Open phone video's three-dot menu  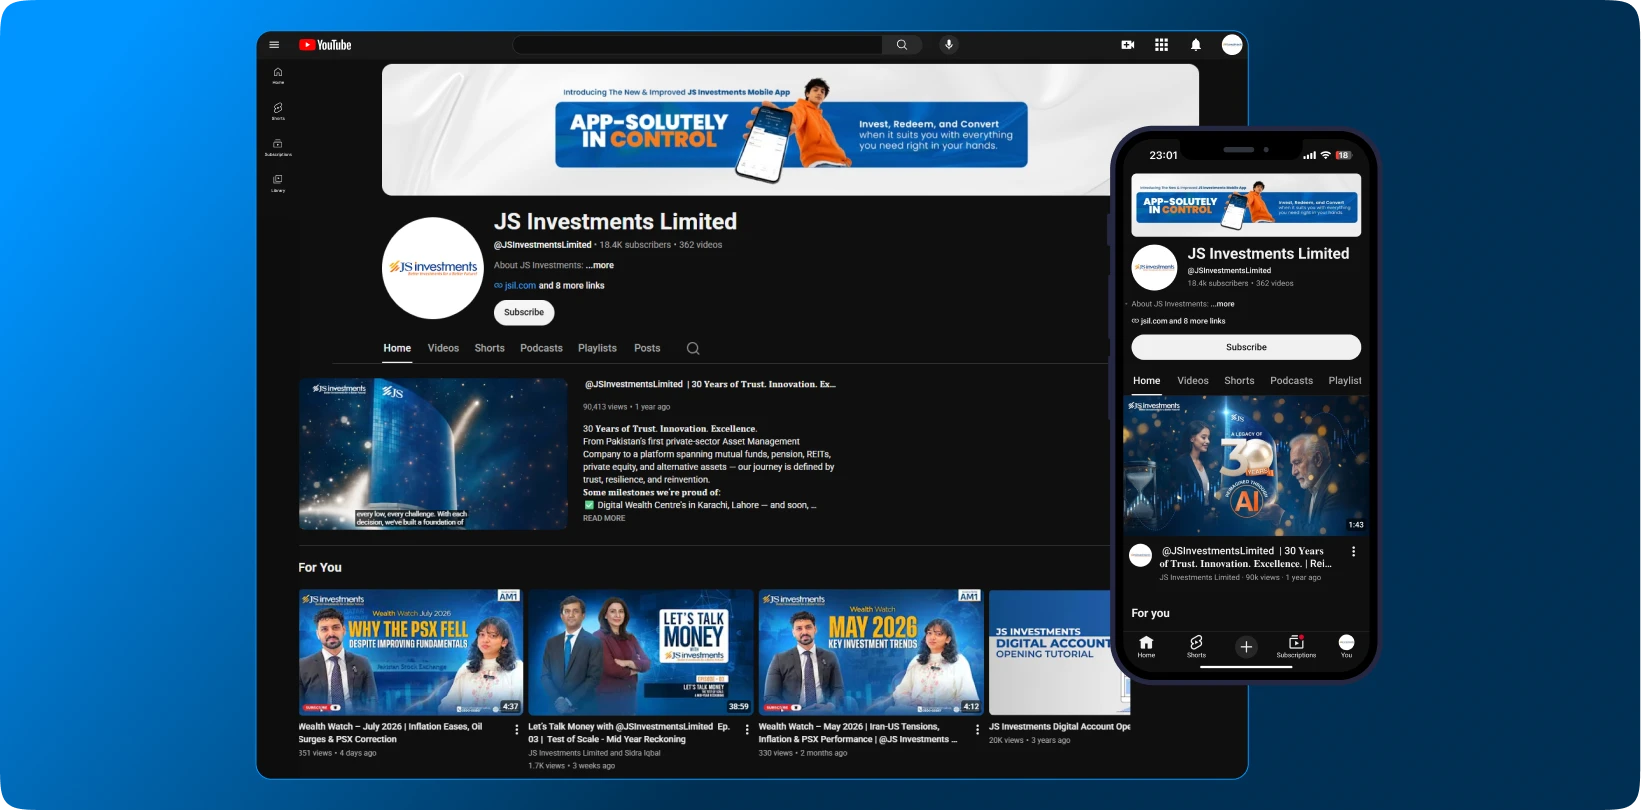(1353, 552)
